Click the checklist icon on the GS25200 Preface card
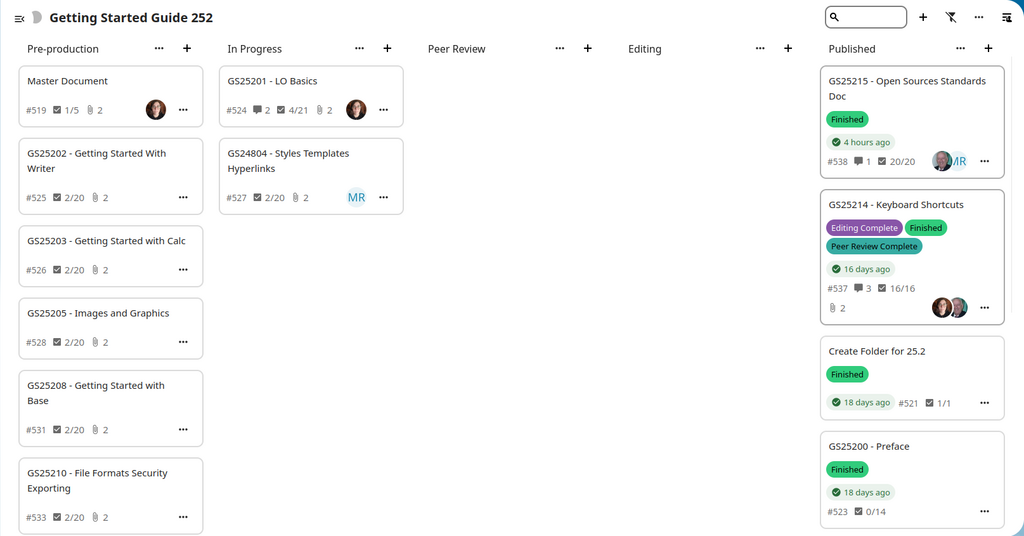Viewport: 1024px width, 536px height. 858,512
